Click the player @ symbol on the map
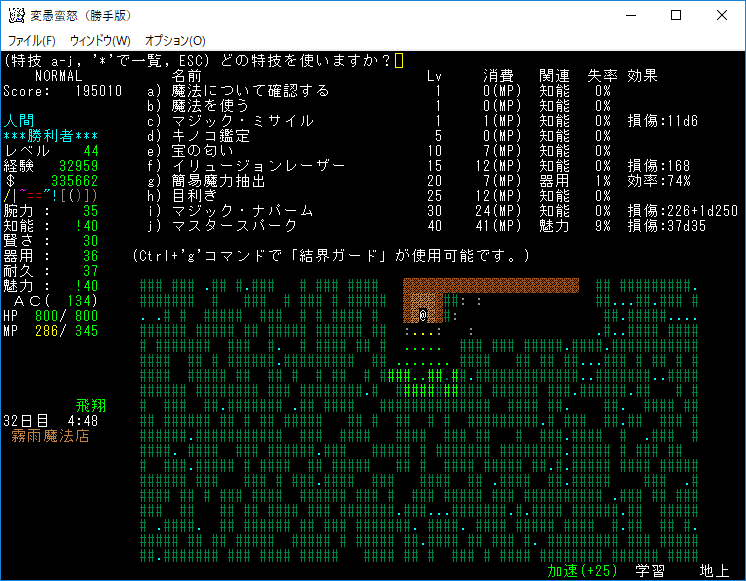 (x=423, y=315)
